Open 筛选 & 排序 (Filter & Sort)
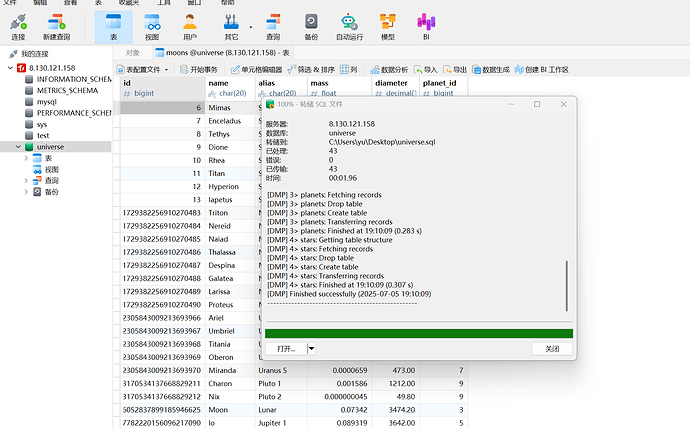Screen dimensions: 690x429 point(311,70)
